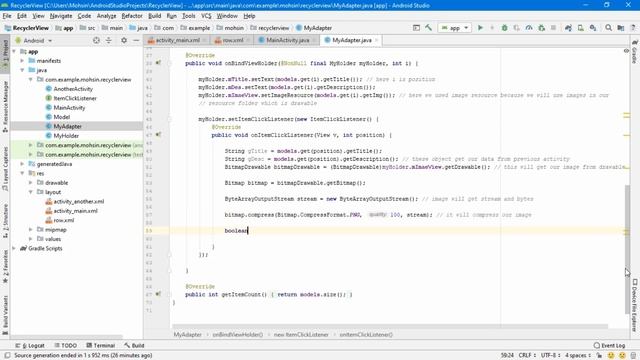
Task: Attach debugger to Android process icon
Action: click(541, 28)
